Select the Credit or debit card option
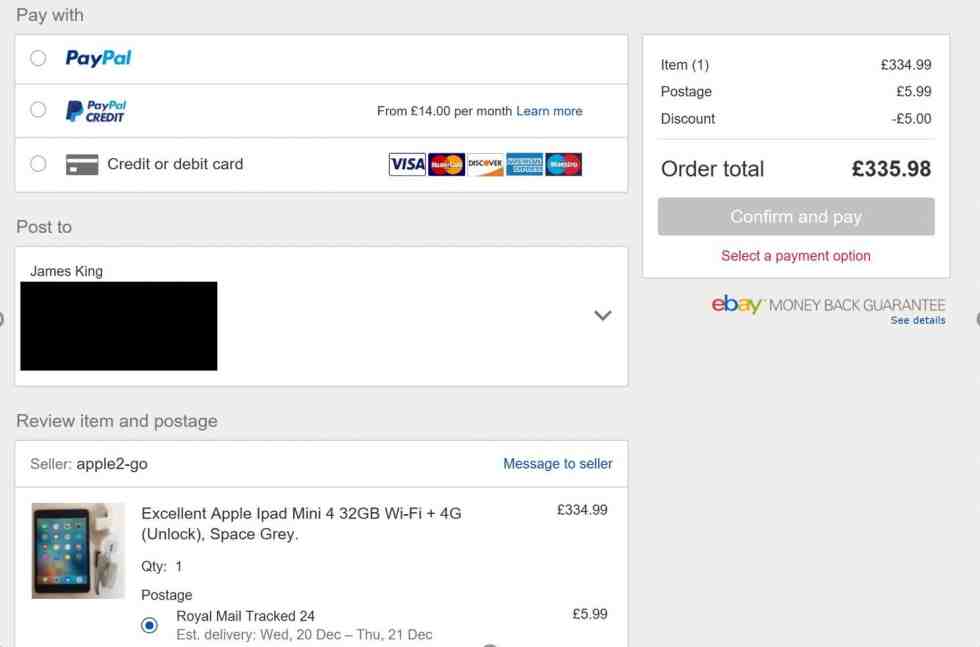 pos(37,163)
